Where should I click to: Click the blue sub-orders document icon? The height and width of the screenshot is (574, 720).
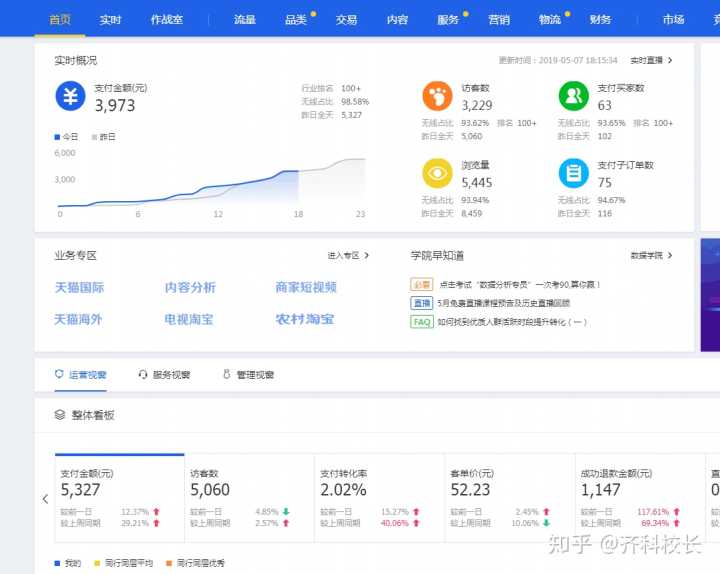pos(573,173)
